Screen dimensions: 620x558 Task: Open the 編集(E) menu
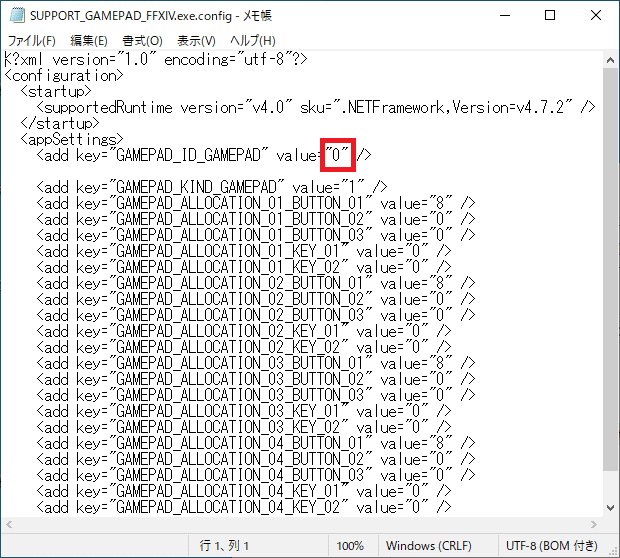[x=89, y=40]
